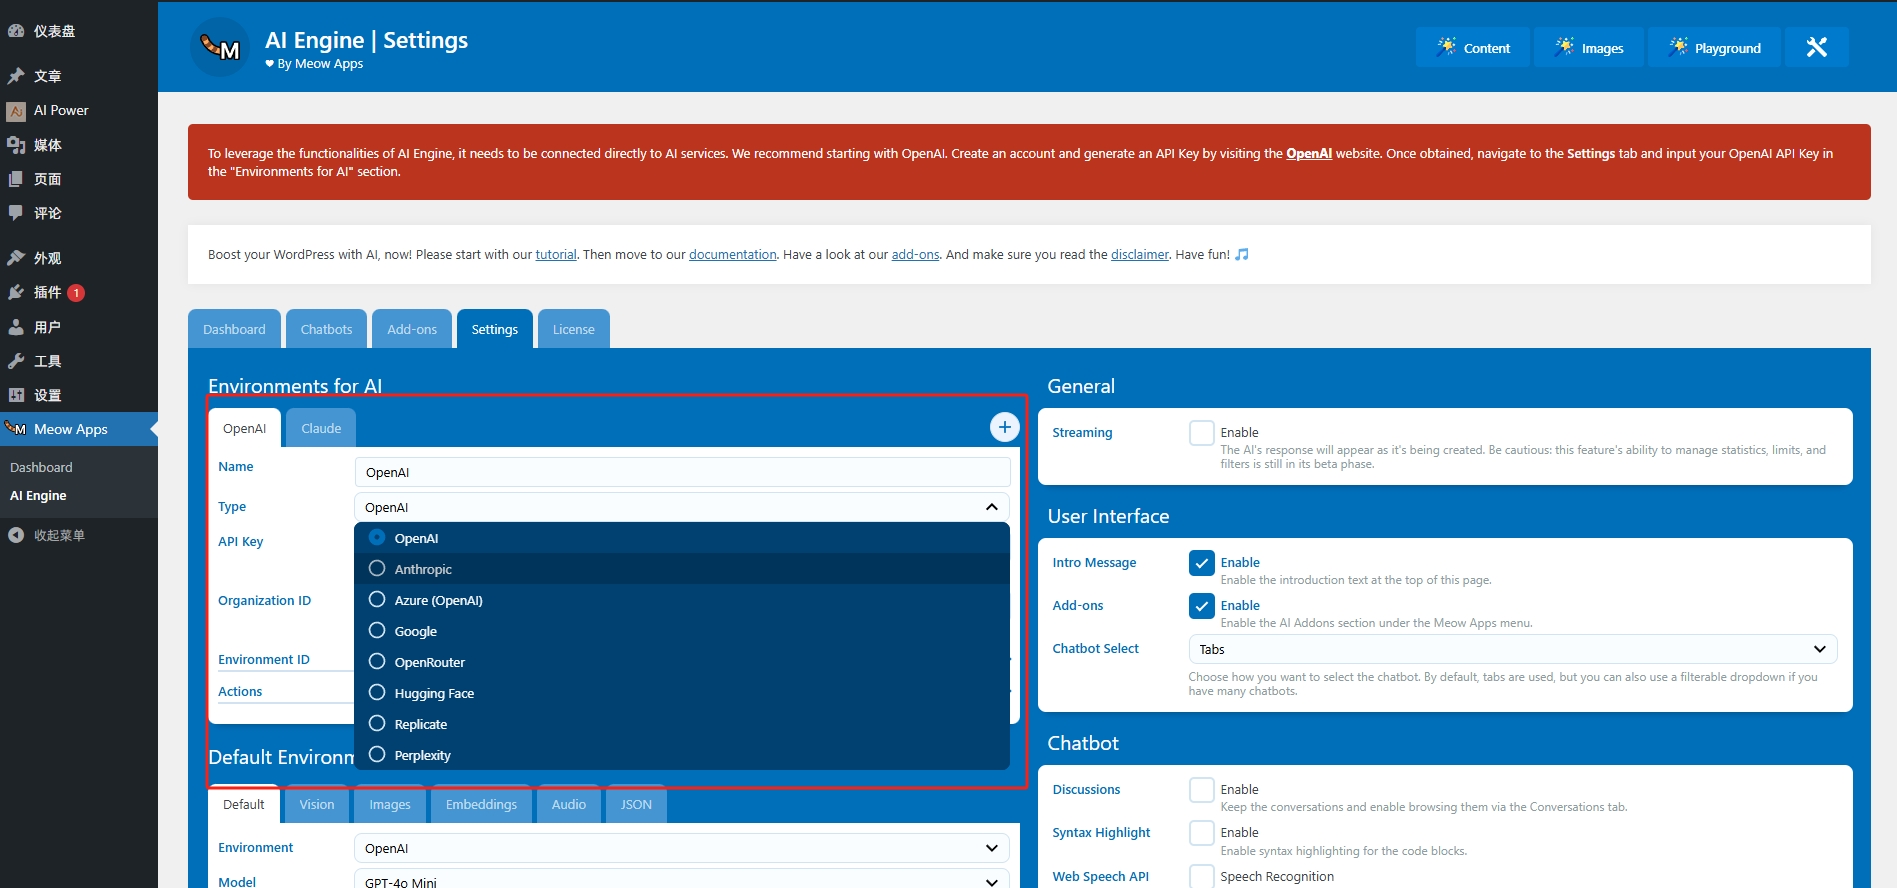Viewport: 1897px width, 888px height.
Task: Uncheck the Add-ons Enable checkbox
Action: pos(1202,605)
